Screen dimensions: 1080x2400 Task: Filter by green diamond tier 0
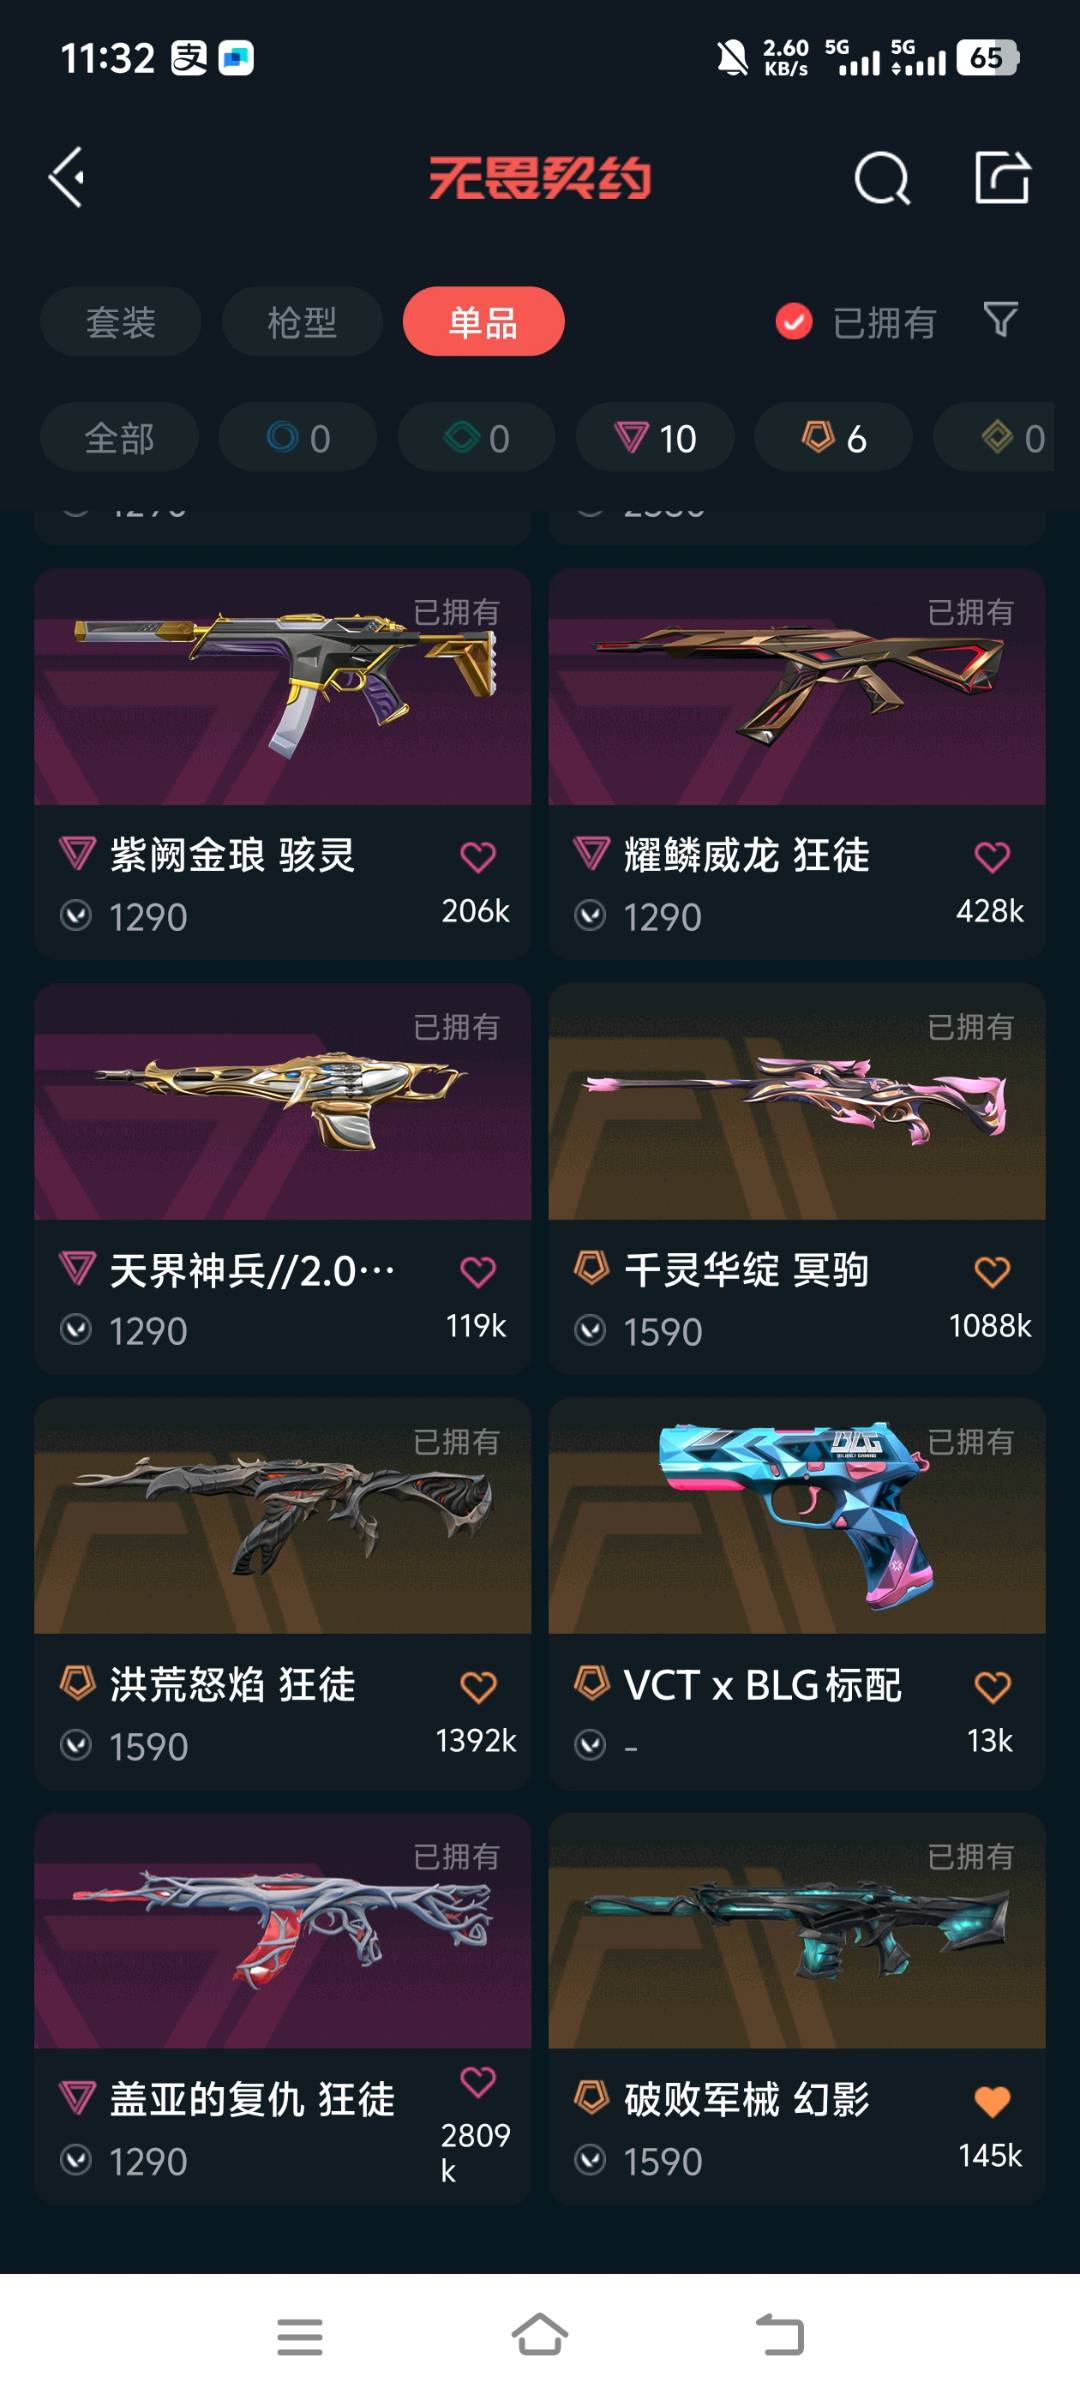(x=477, y=438)
